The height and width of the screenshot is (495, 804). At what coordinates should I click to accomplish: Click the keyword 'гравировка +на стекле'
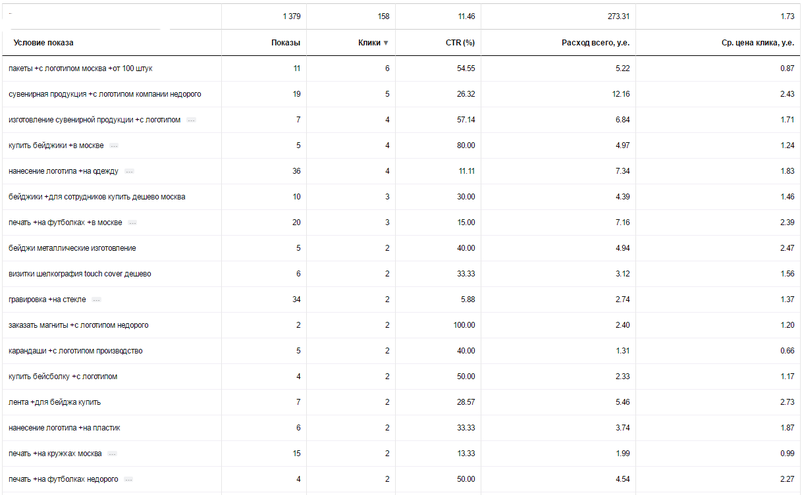point(47,299)
